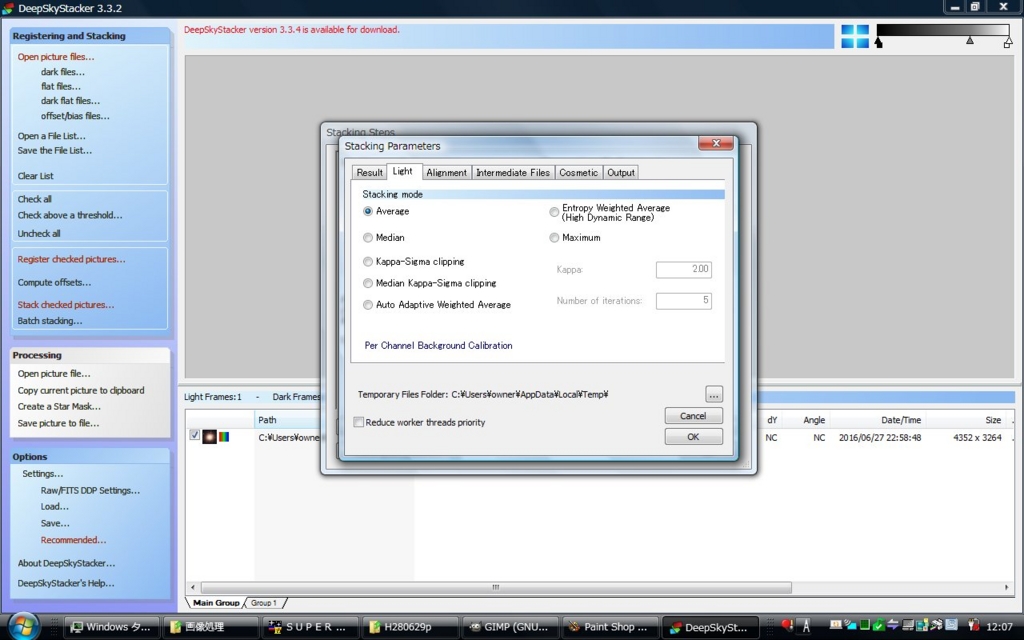
Task: Open Raw/FITS DDP Settings
Action: click(90, 490)
